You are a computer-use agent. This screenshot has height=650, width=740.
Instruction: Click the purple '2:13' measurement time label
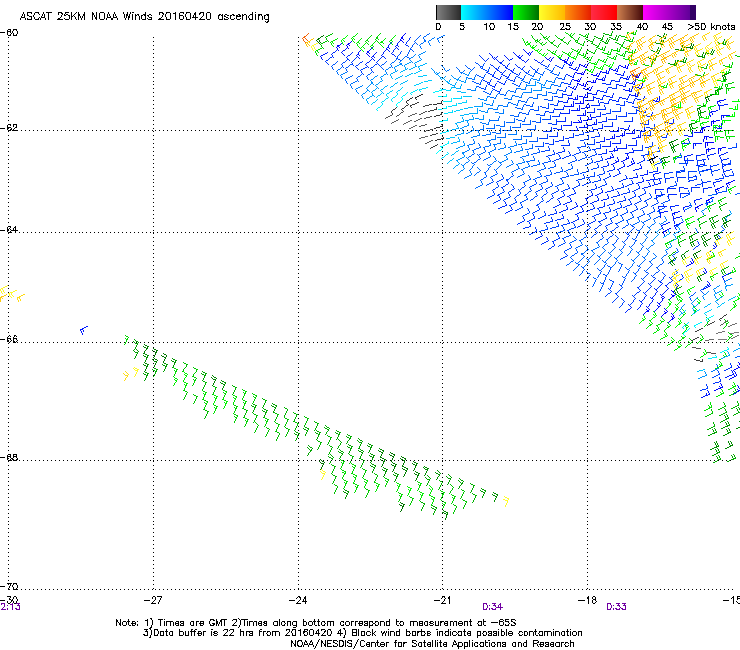click(10, 607)
